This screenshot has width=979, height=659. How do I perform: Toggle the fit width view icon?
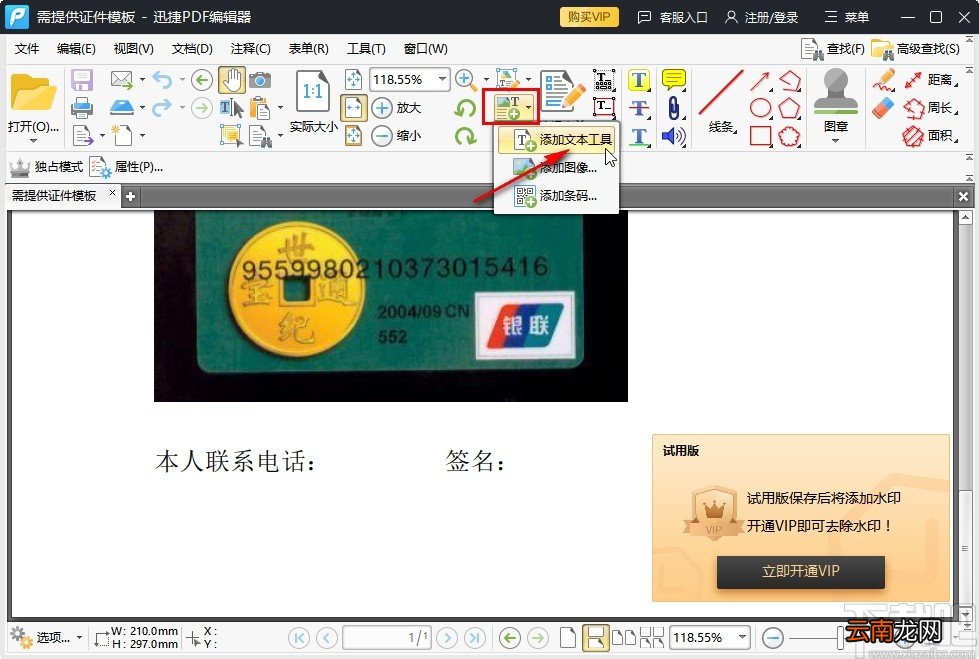353,107
